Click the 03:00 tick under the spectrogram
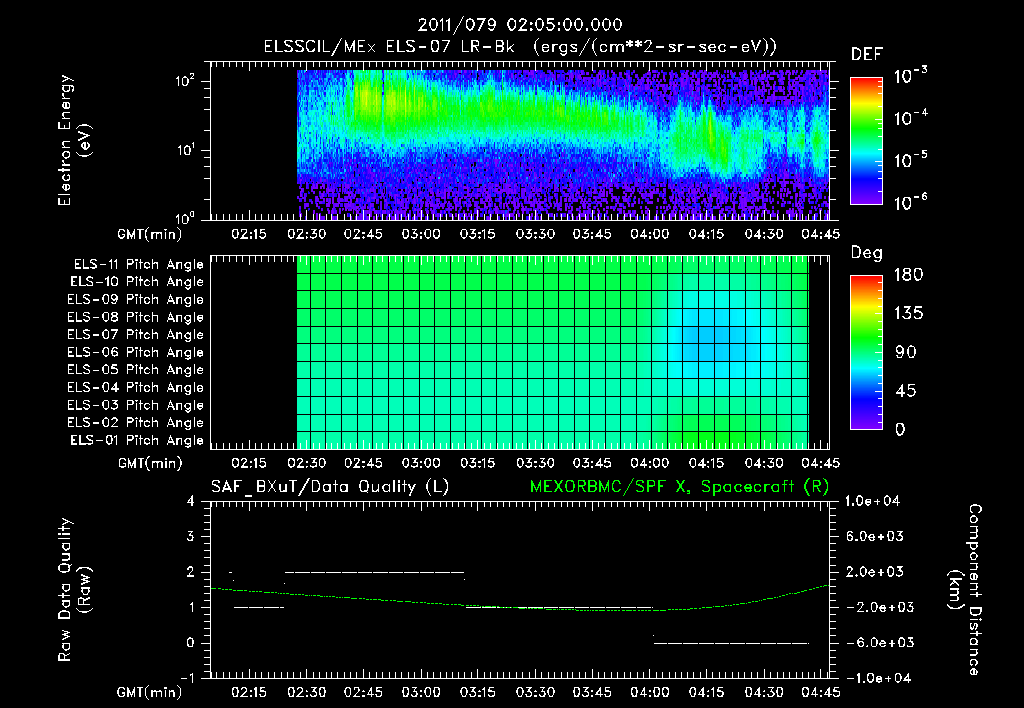Screen dimensions: 1024x708 coord(421,234)
